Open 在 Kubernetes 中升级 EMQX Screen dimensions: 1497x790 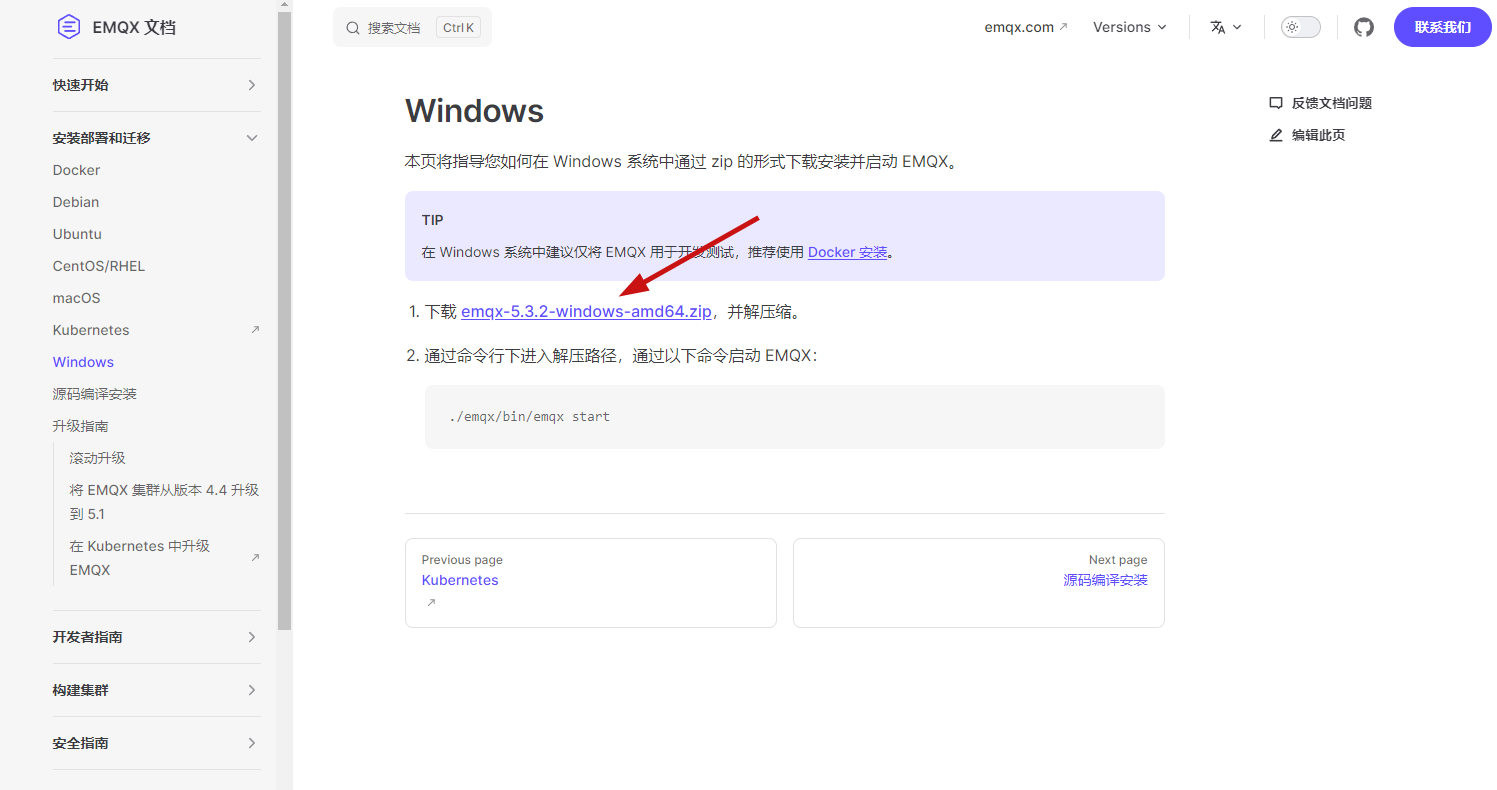pyautogui.click(x=139, y=558)
